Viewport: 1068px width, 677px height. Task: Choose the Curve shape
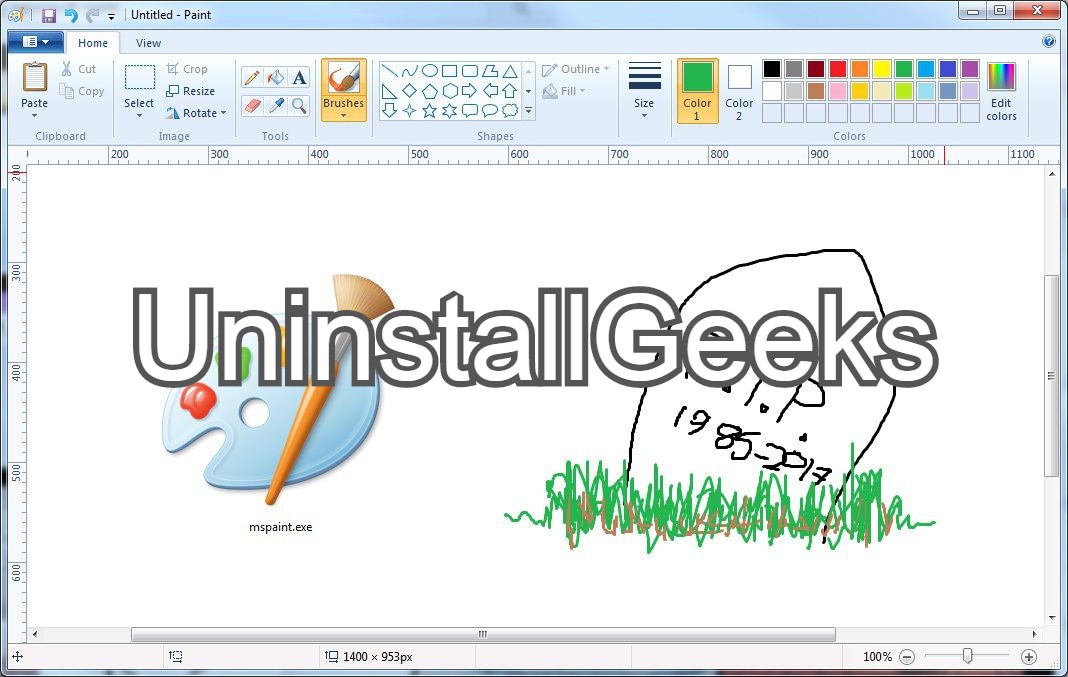coord(409,70)
